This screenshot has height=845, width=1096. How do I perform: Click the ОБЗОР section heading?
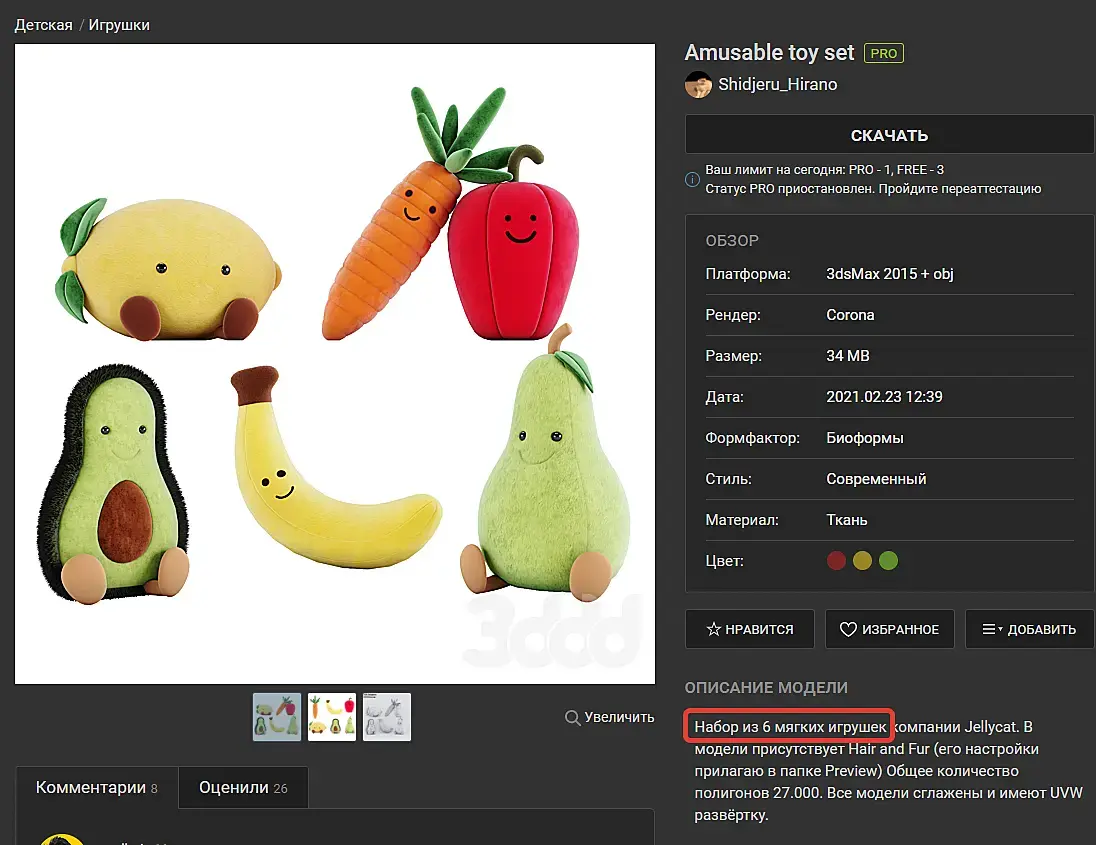pos(732,240)
